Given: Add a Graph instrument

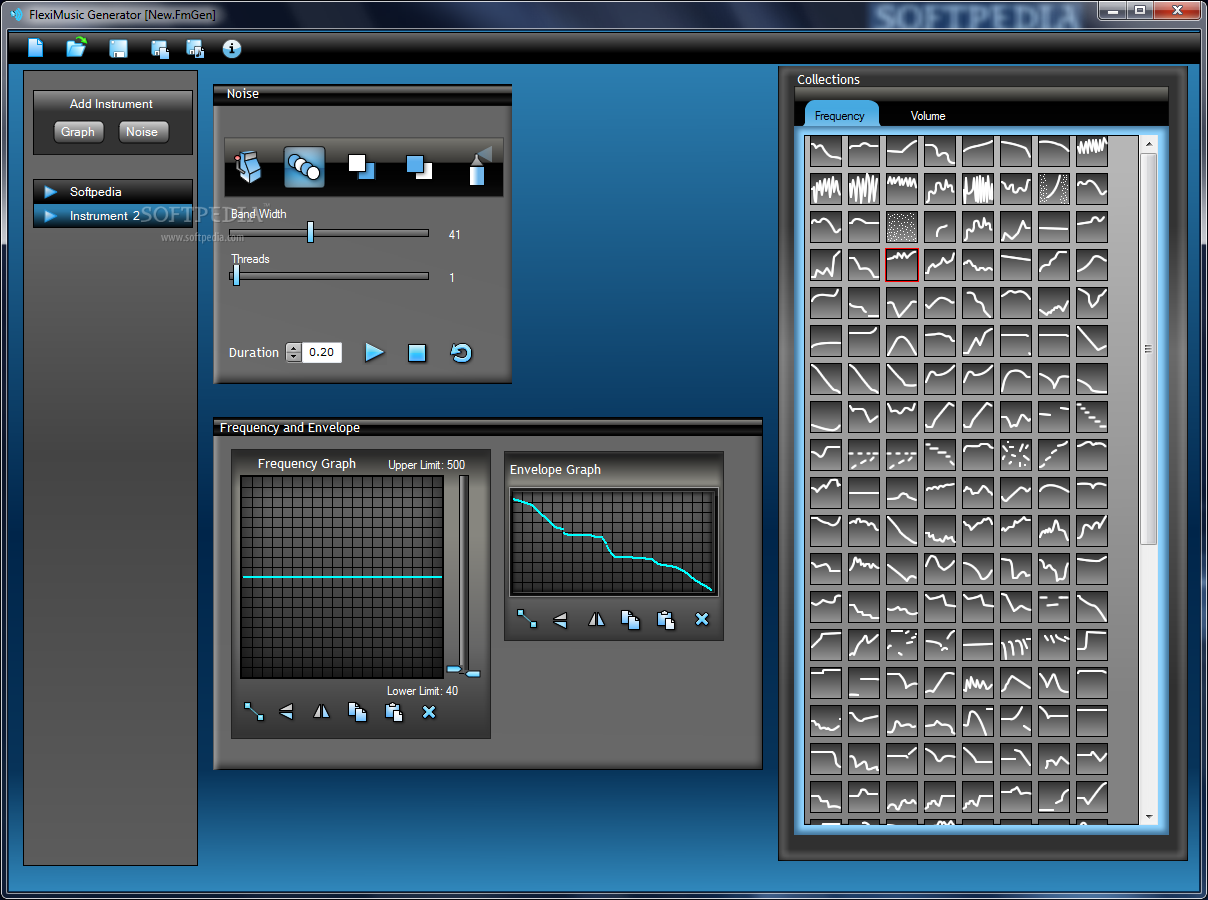Looking at the screenshot, I should pos(78,132).
